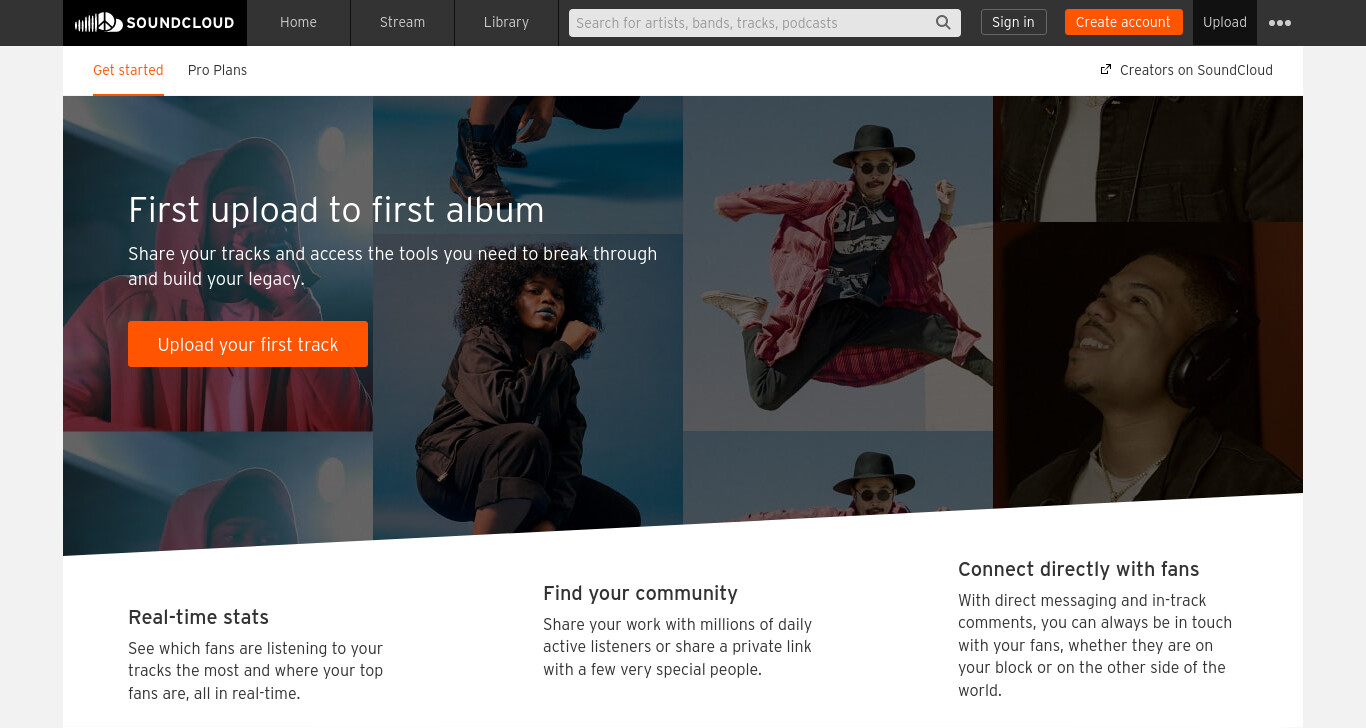Viewport: 1366px width, 728px height.
Task: Click 'With direct messaging and in-track' paragraph
Action: pyautogui.click(x=1095, y=645)
